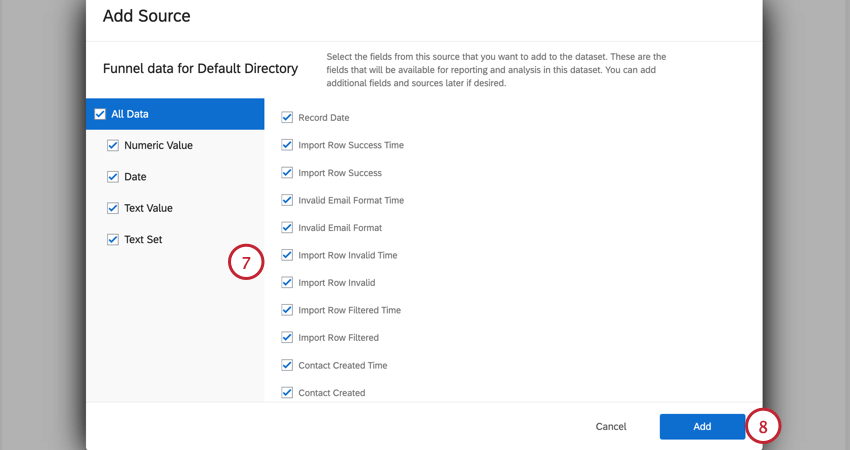Uncheck the Text Set category checkbox
Viewport: 850px width, 450px height.
(x=113, y=239)
